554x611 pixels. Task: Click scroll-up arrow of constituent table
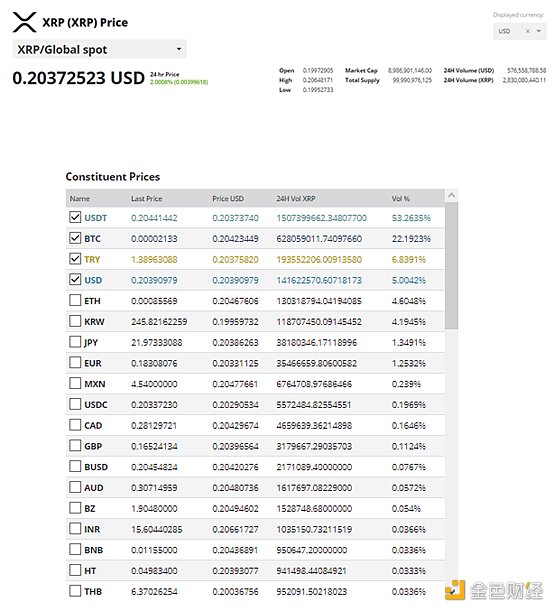452,195
